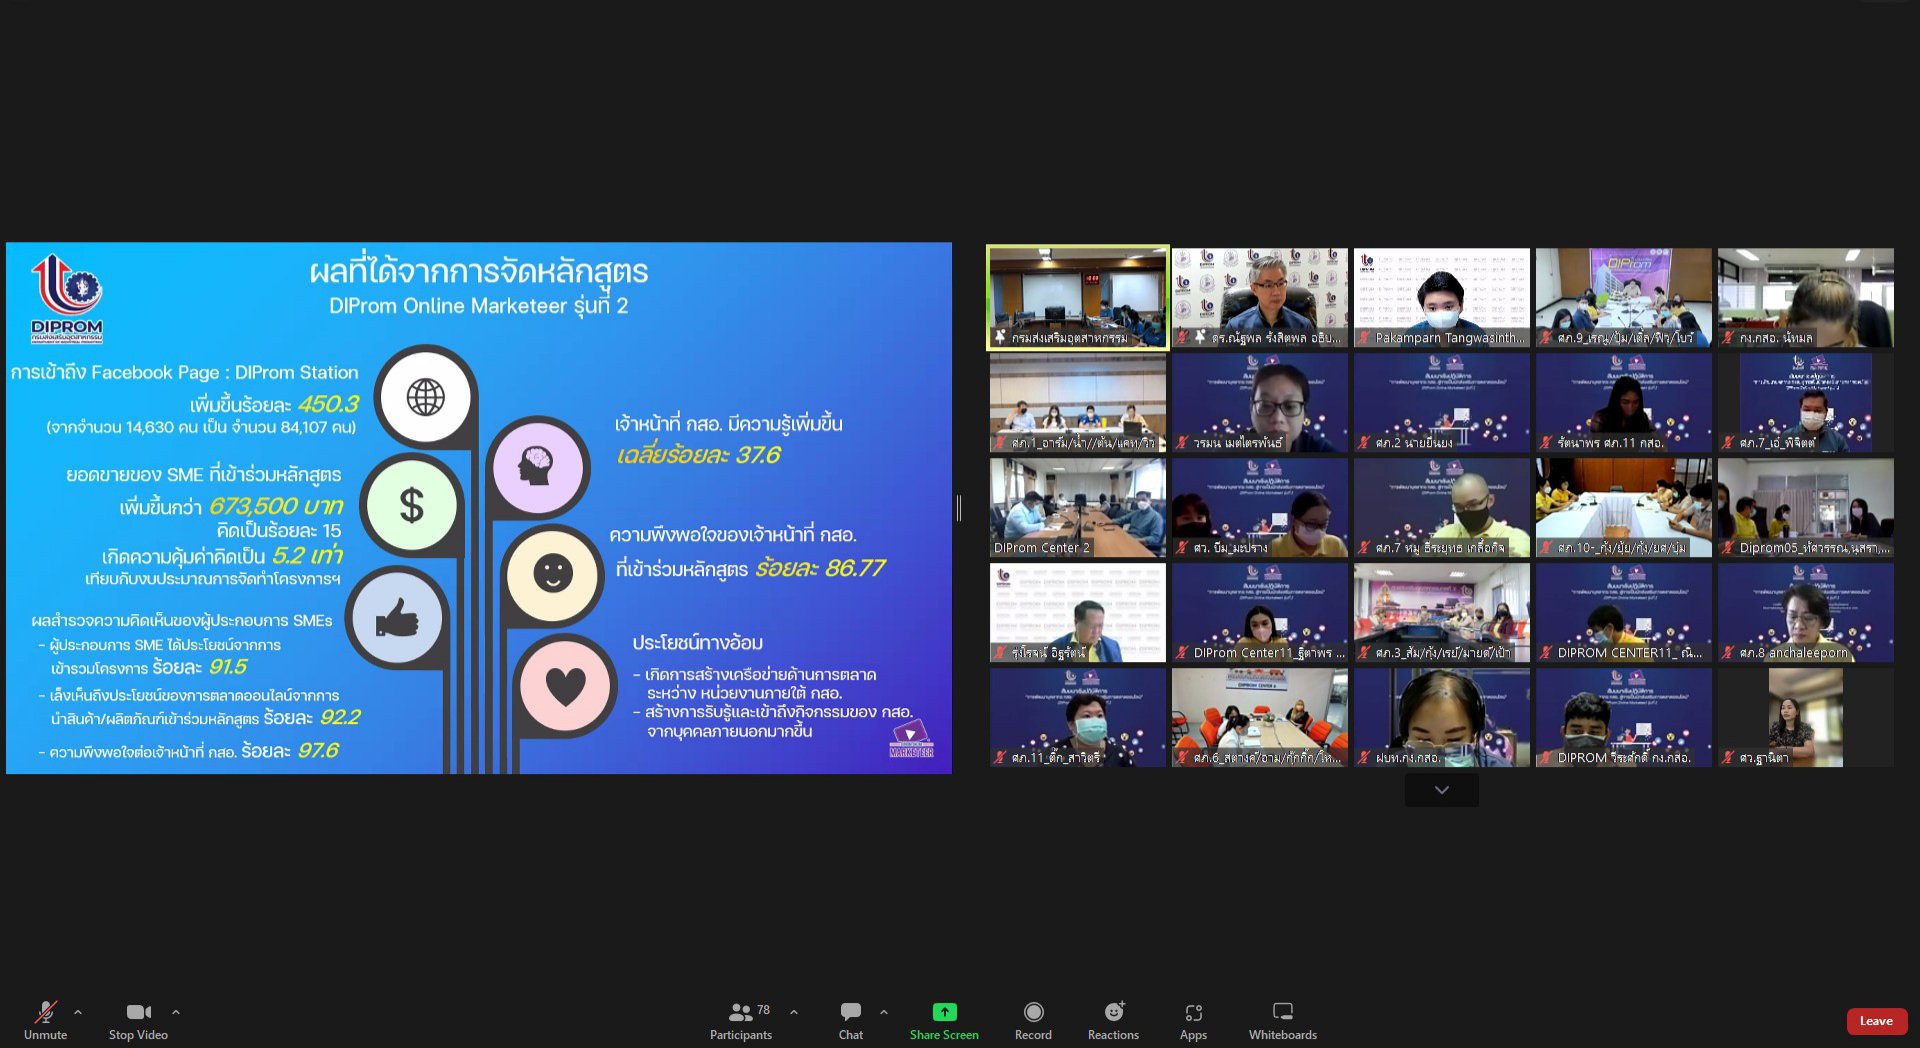
Task: Expand Chat options chevron
Action: click(884, 1012)
